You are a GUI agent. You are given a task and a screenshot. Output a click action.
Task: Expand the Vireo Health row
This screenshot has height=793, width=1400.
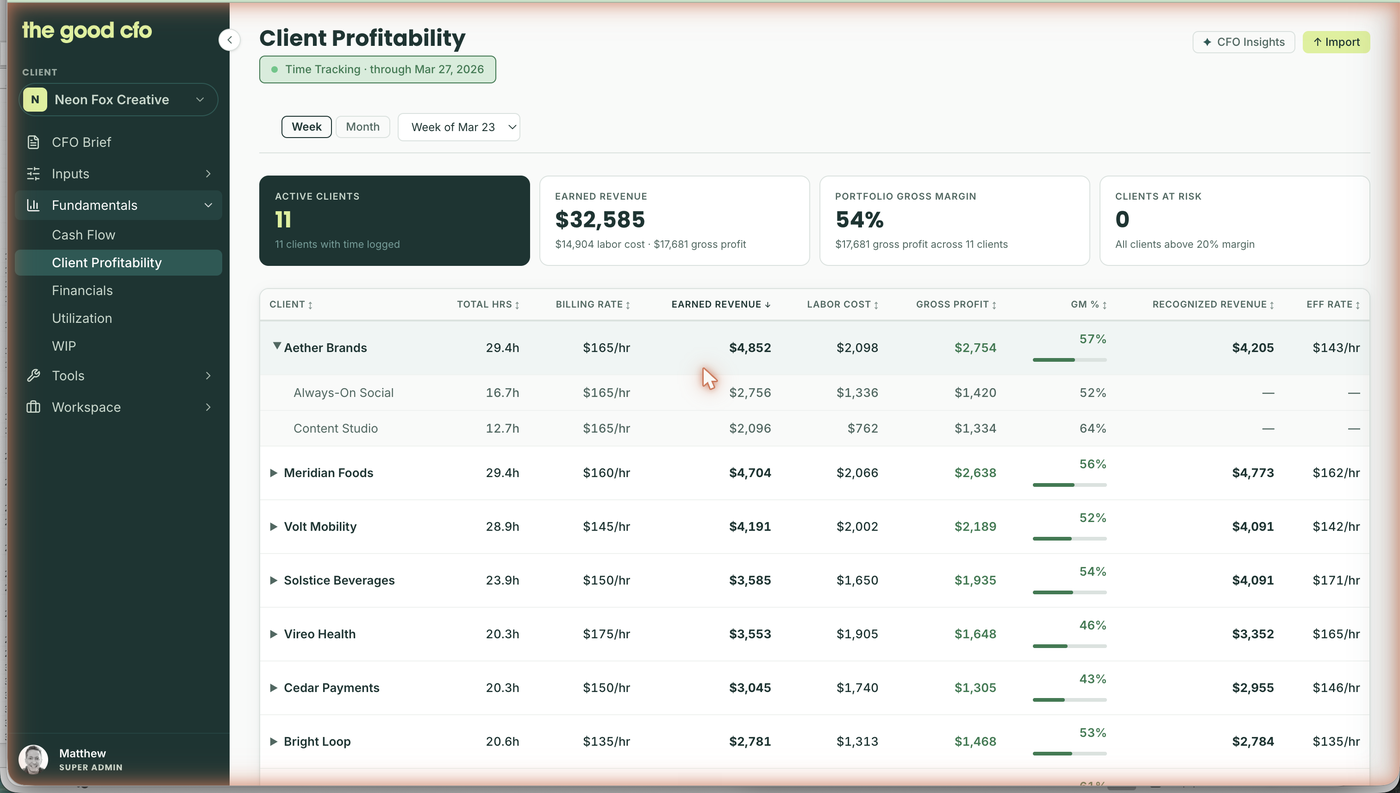point(274,634)
